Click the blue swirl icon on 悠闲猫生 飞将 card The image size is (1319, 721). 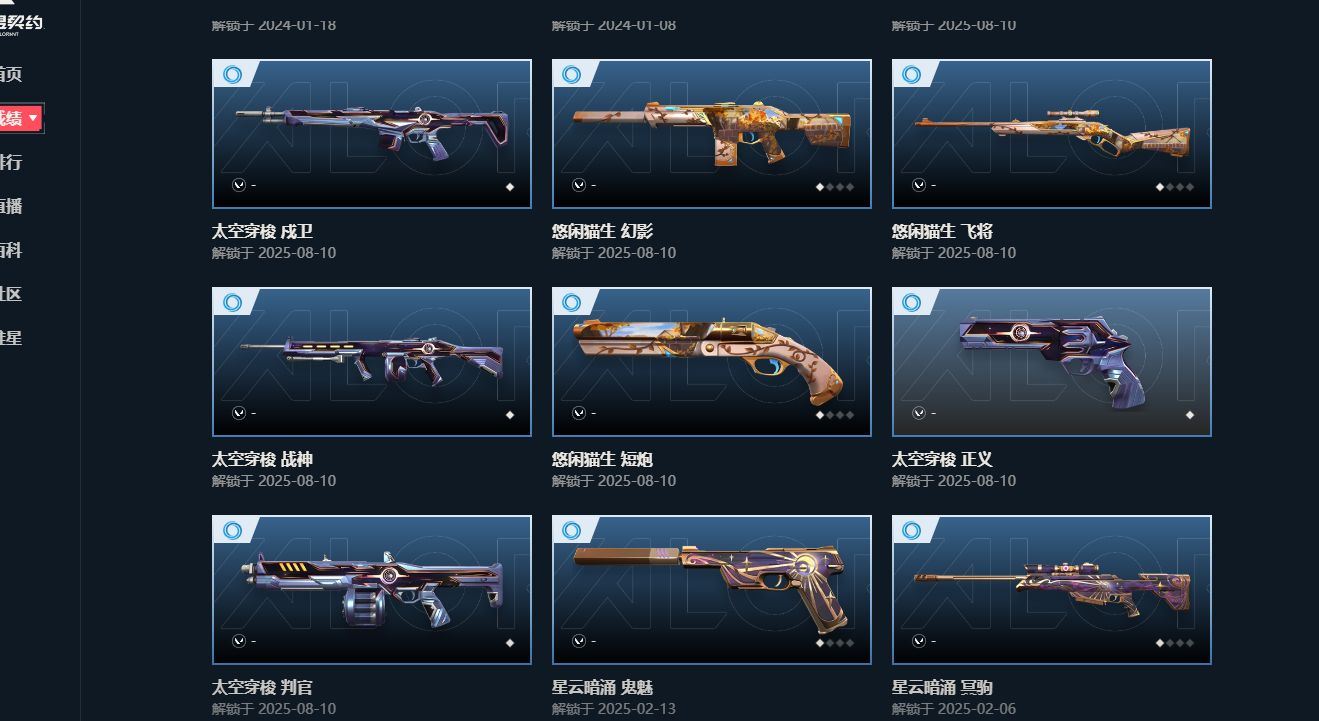[911, 75]
